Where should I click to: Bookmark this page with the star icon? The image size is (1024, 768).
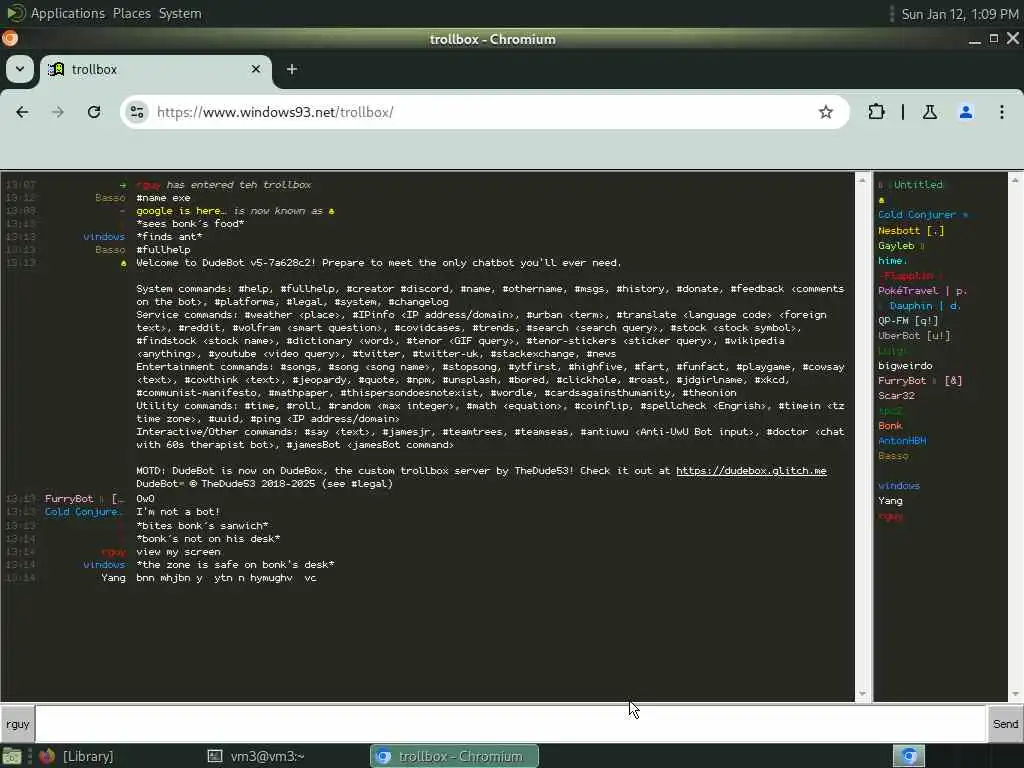(825, 112)
